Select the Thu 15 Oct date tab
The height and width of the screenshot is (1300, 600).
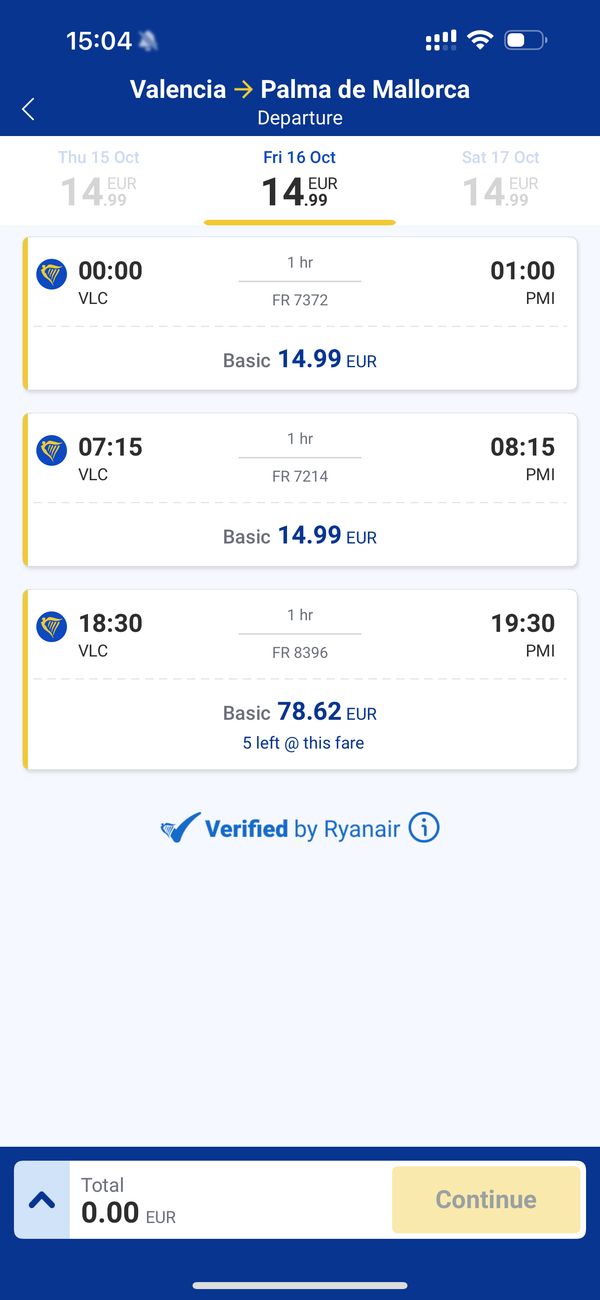click(x=99, y=179)
